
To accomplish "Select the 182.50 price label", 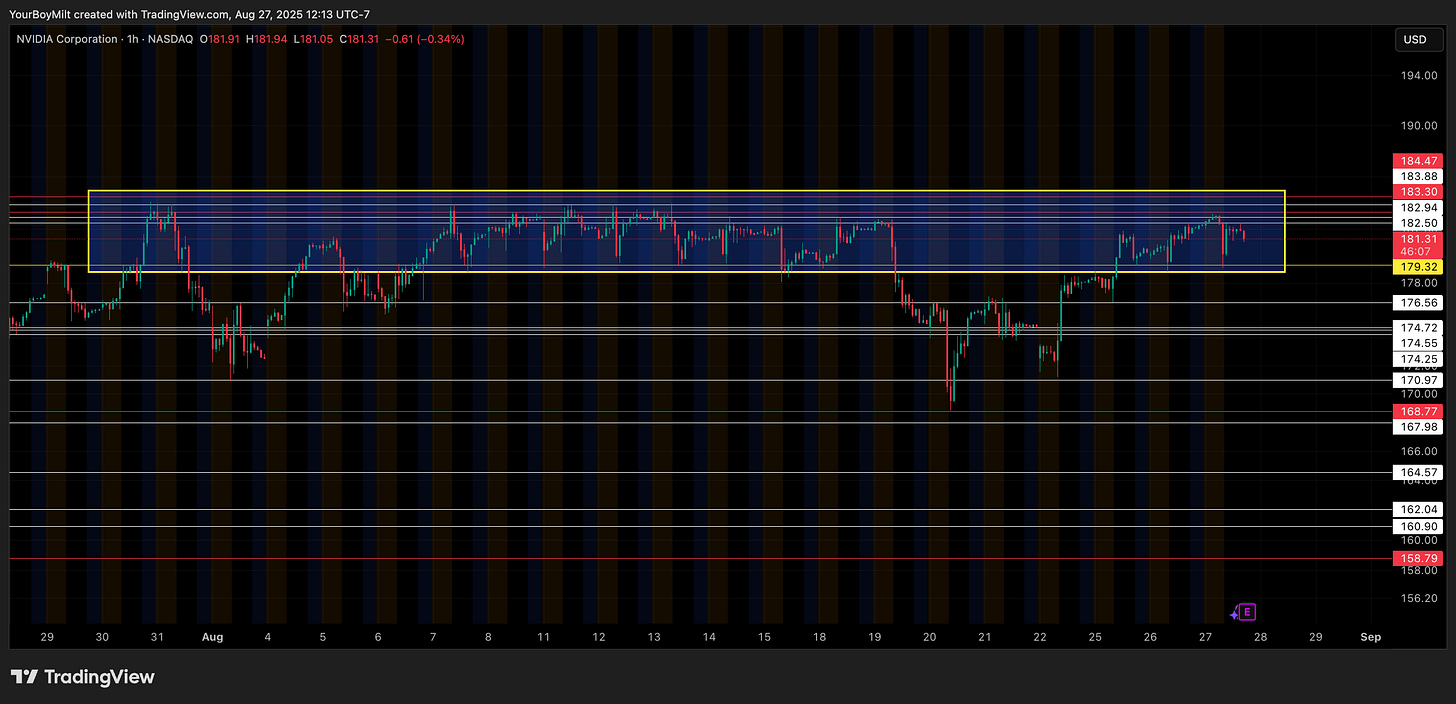I will pos(1418,223).
